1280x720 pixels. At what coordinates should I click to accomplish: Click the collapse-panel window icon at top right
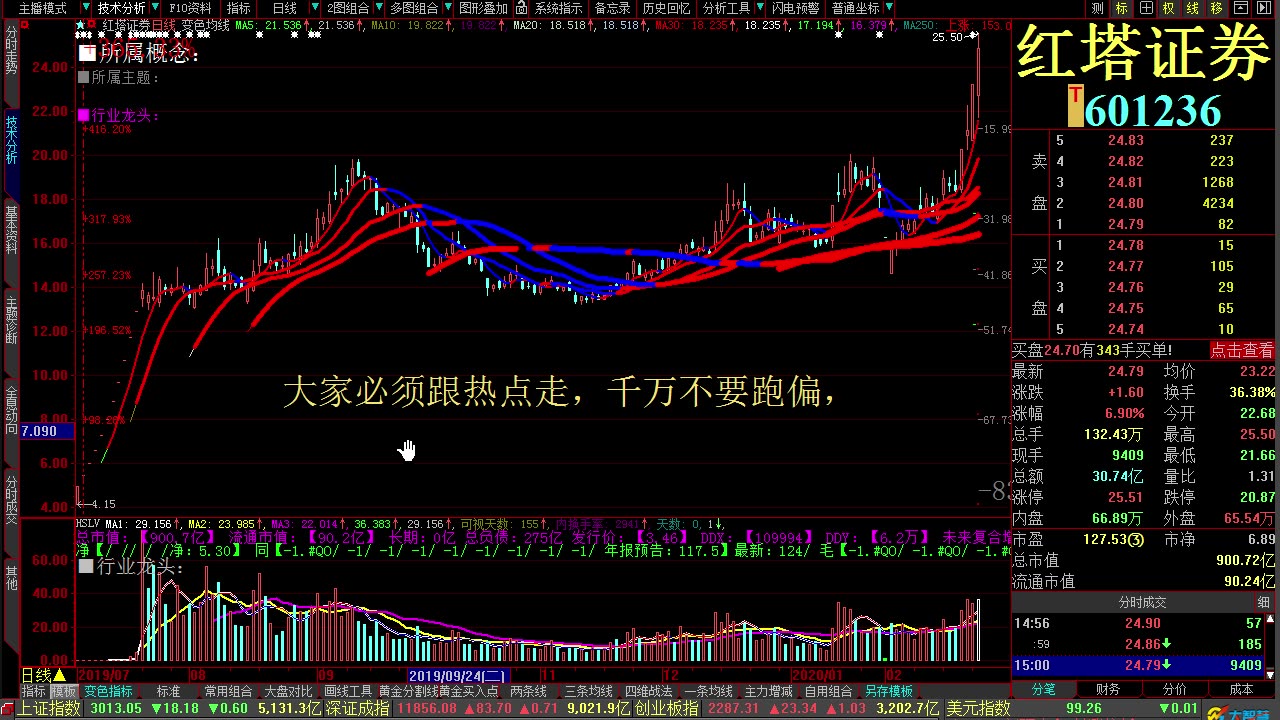coord(1241,8)
